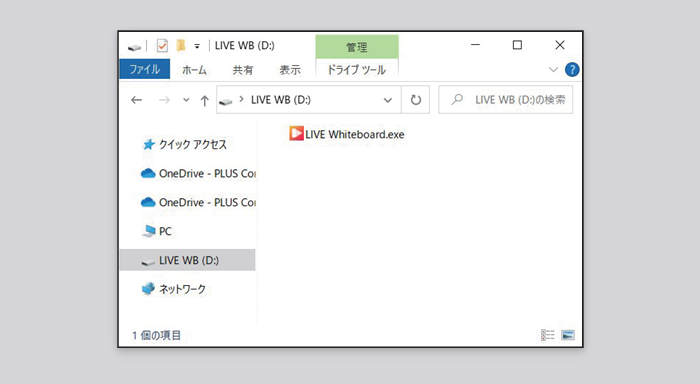Open the recent locations dropdown arrow
700x384 pixels.
pyautogui.click(x=186, y=100)
